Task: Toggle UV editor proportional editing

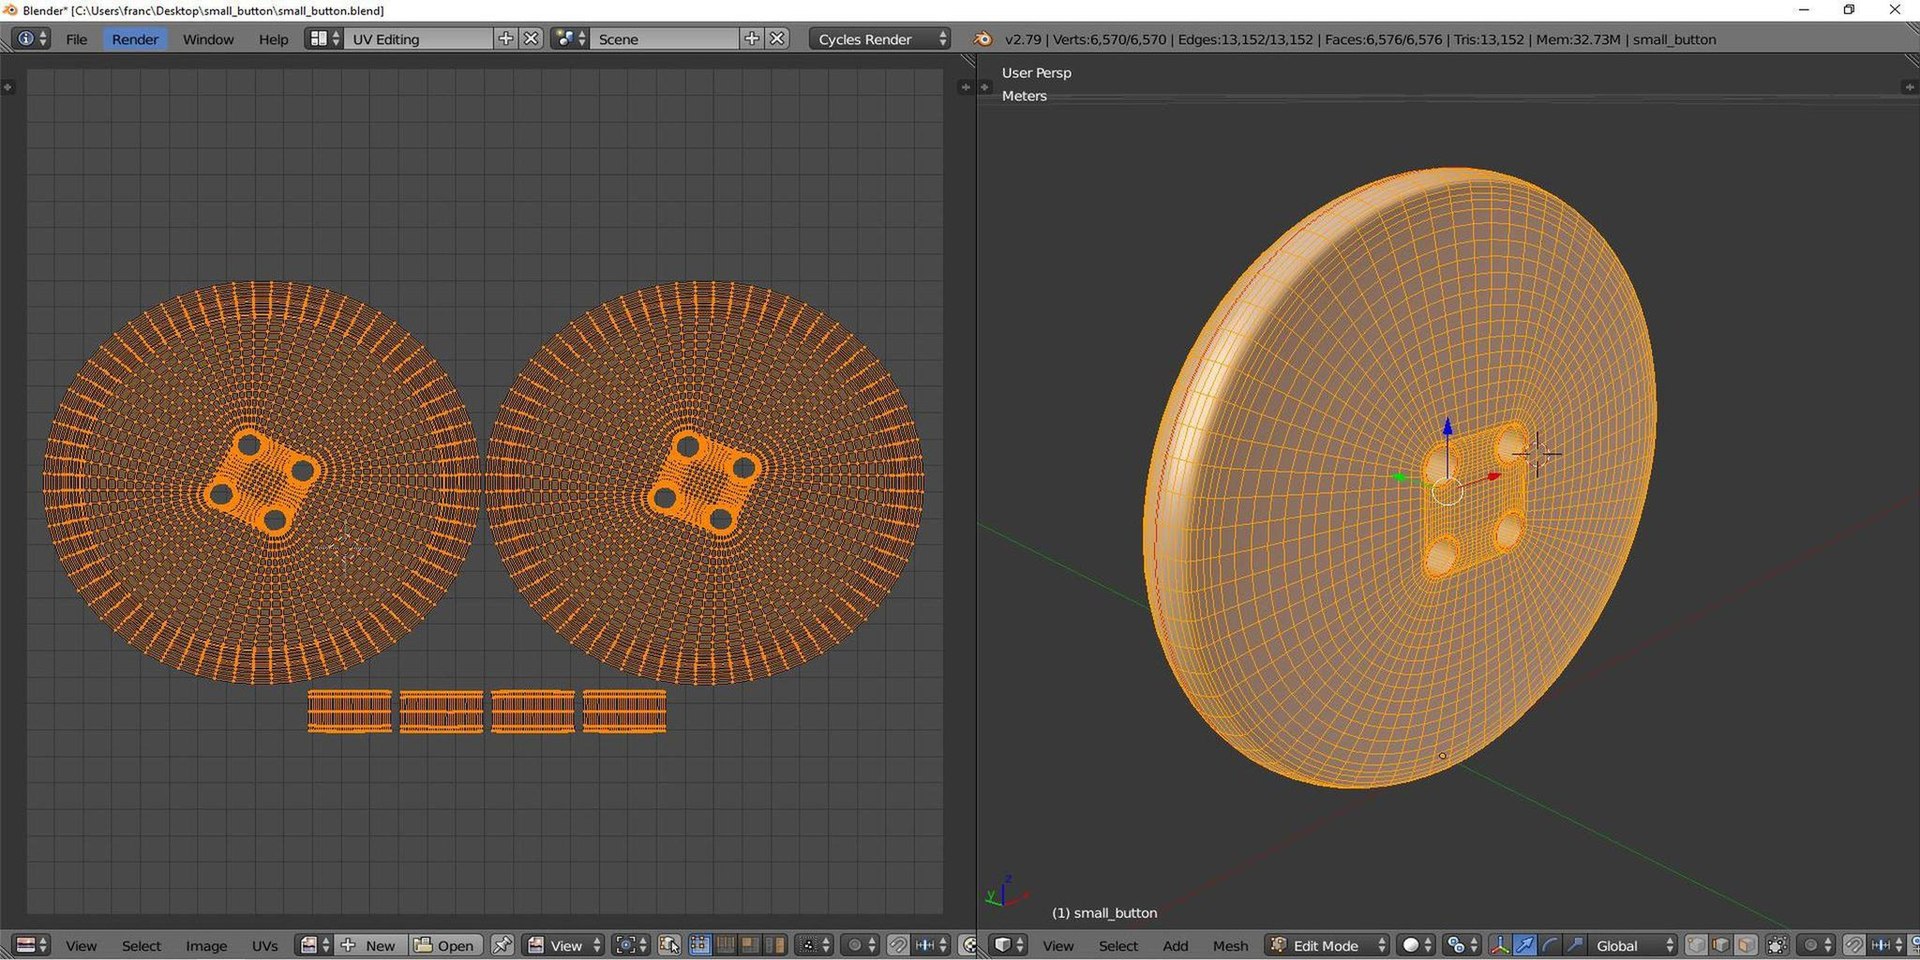Action: 859,945
